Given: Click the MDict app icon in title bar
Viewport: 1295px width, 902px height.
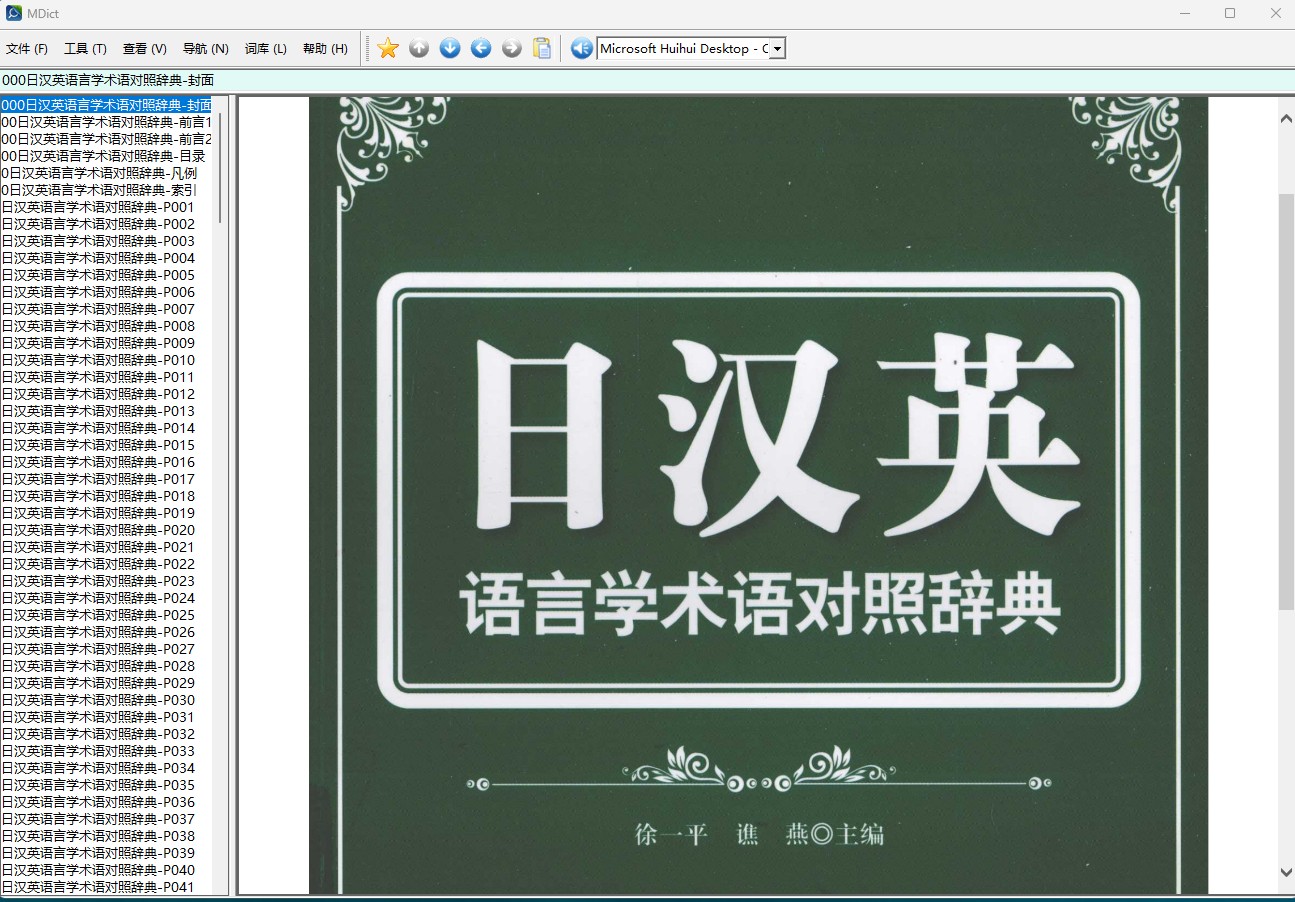Looking at the screenshot, I should click(14, 13).
